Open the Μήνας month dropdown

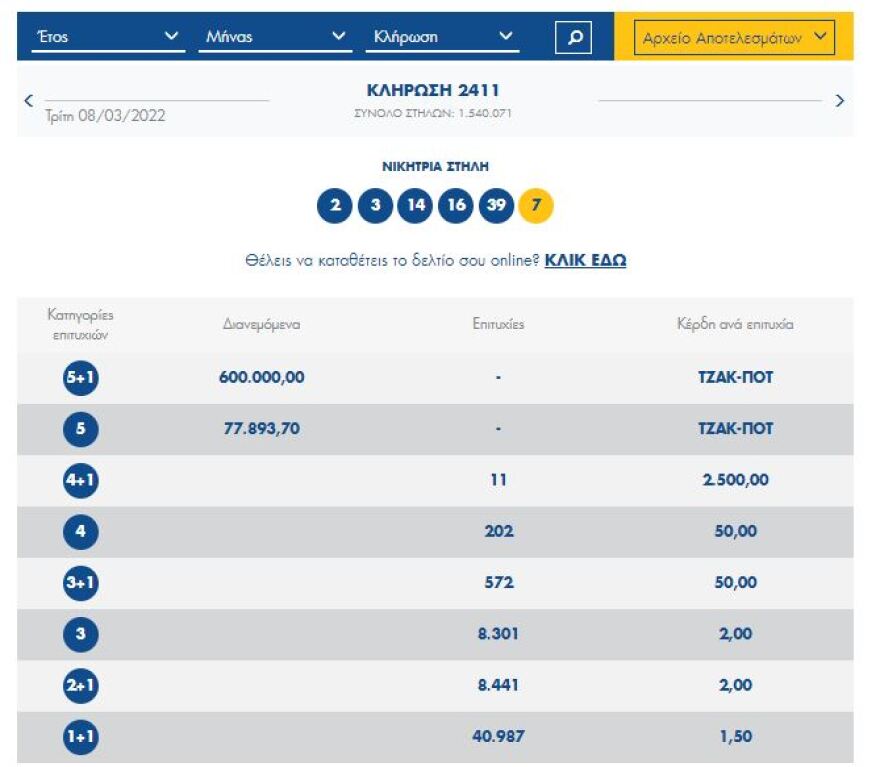click(274, 38)
